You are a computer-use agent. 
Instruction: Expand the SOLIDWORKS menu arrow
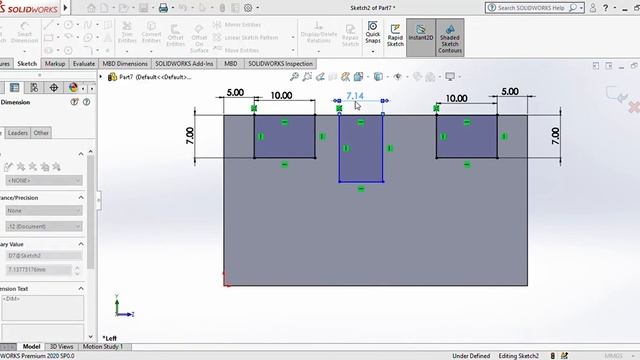[x=65, y=7]
